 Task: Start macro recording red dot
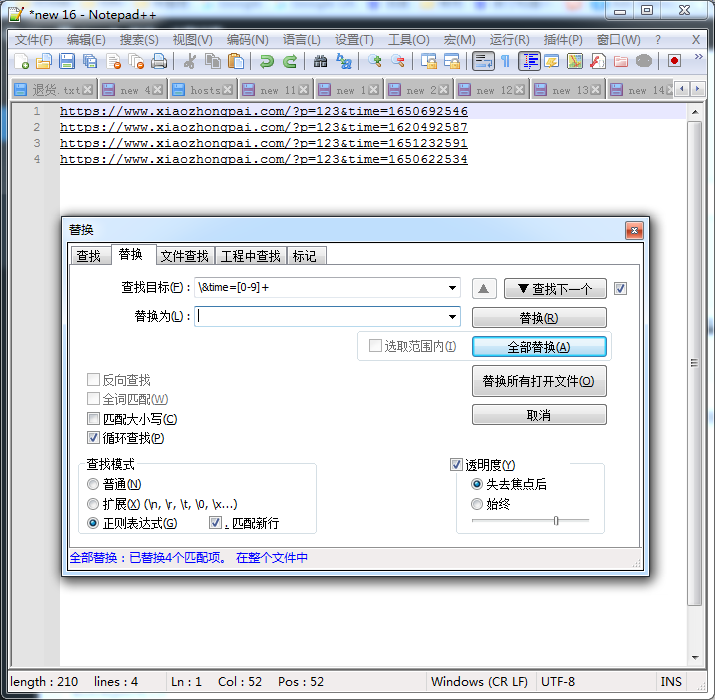pyautogui.click(x=674, y=61)
